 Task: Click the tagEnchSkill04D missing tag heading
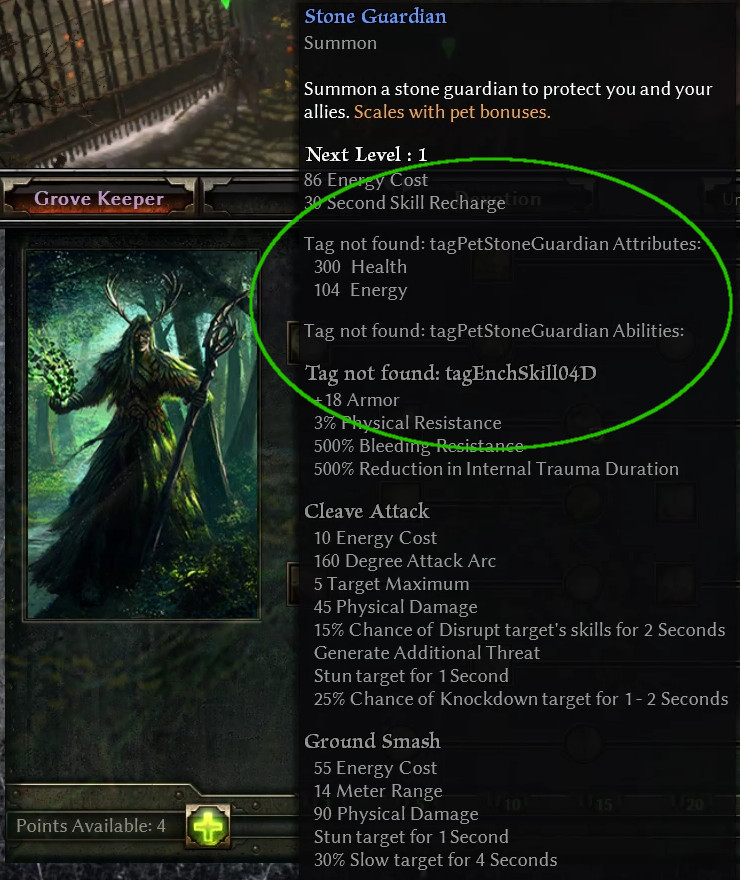click(451, 373)
